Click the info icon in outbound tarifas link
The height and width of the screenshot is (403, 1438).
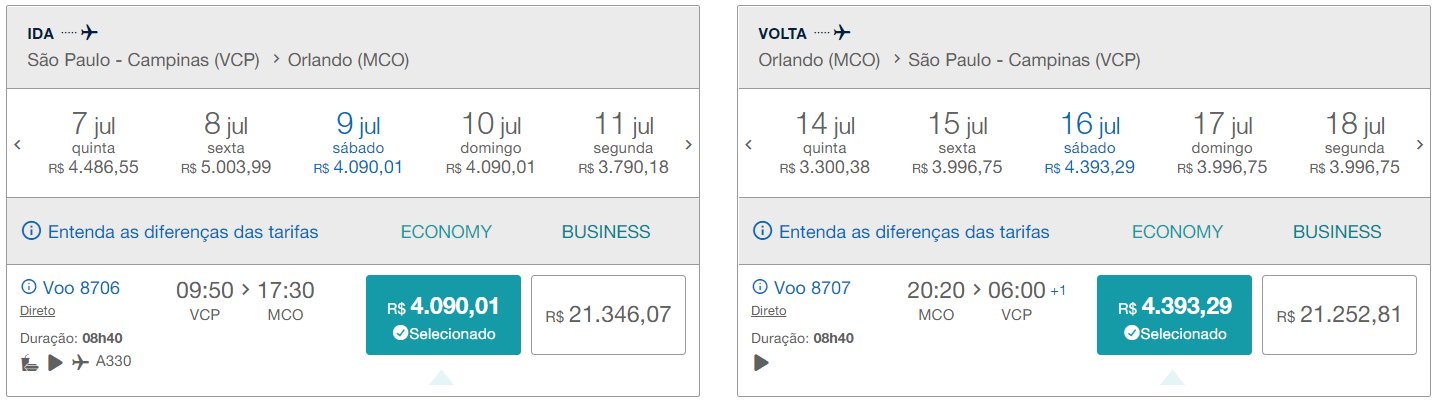coord(31,232)
